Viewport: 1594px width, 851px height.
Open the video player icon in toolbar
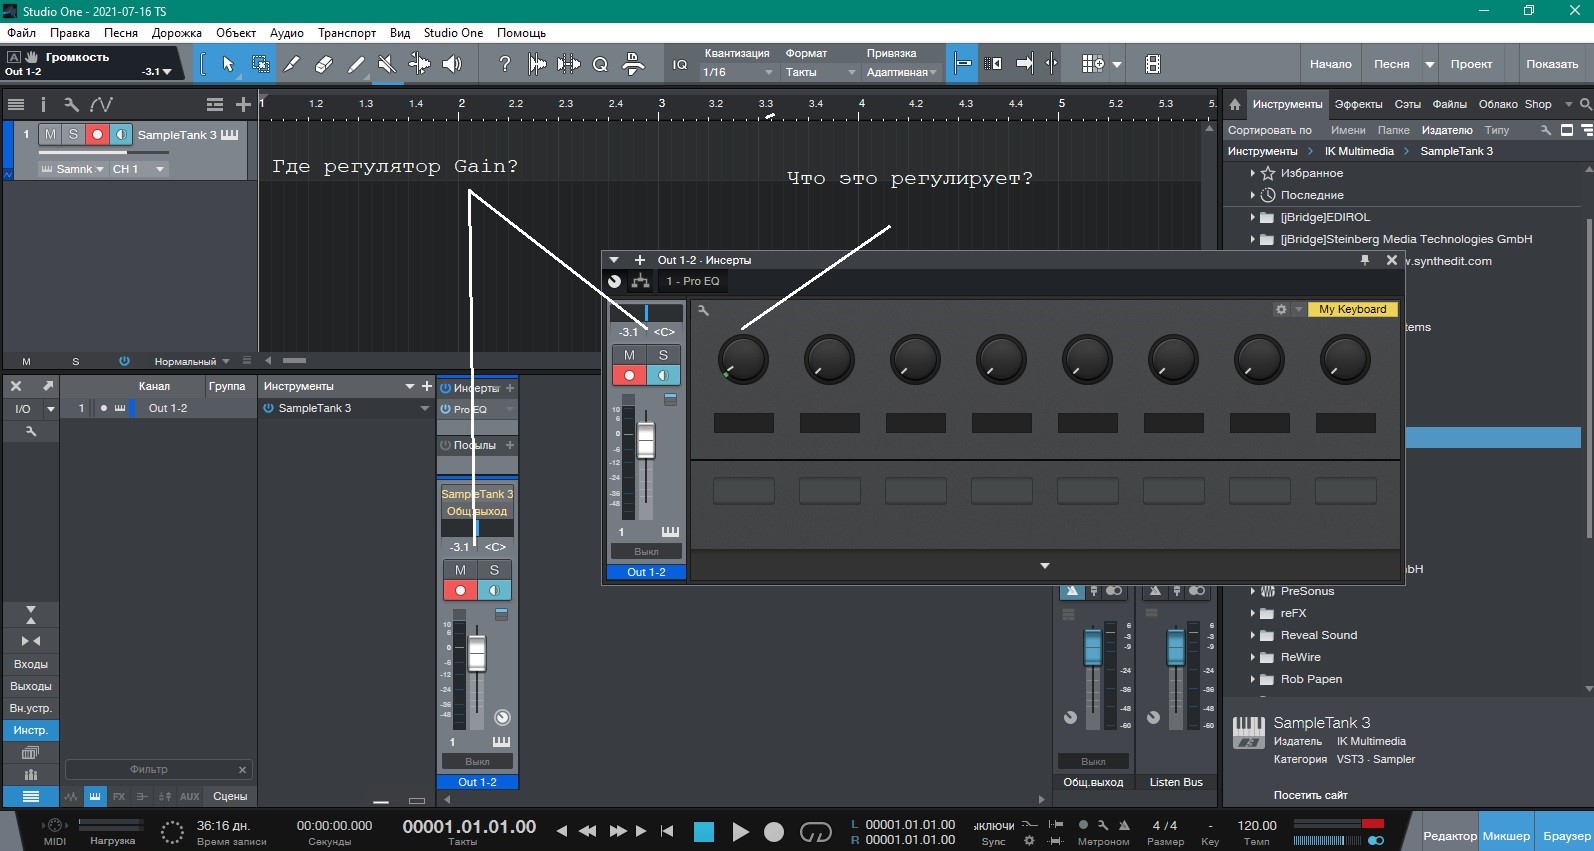pos(1153,64)
